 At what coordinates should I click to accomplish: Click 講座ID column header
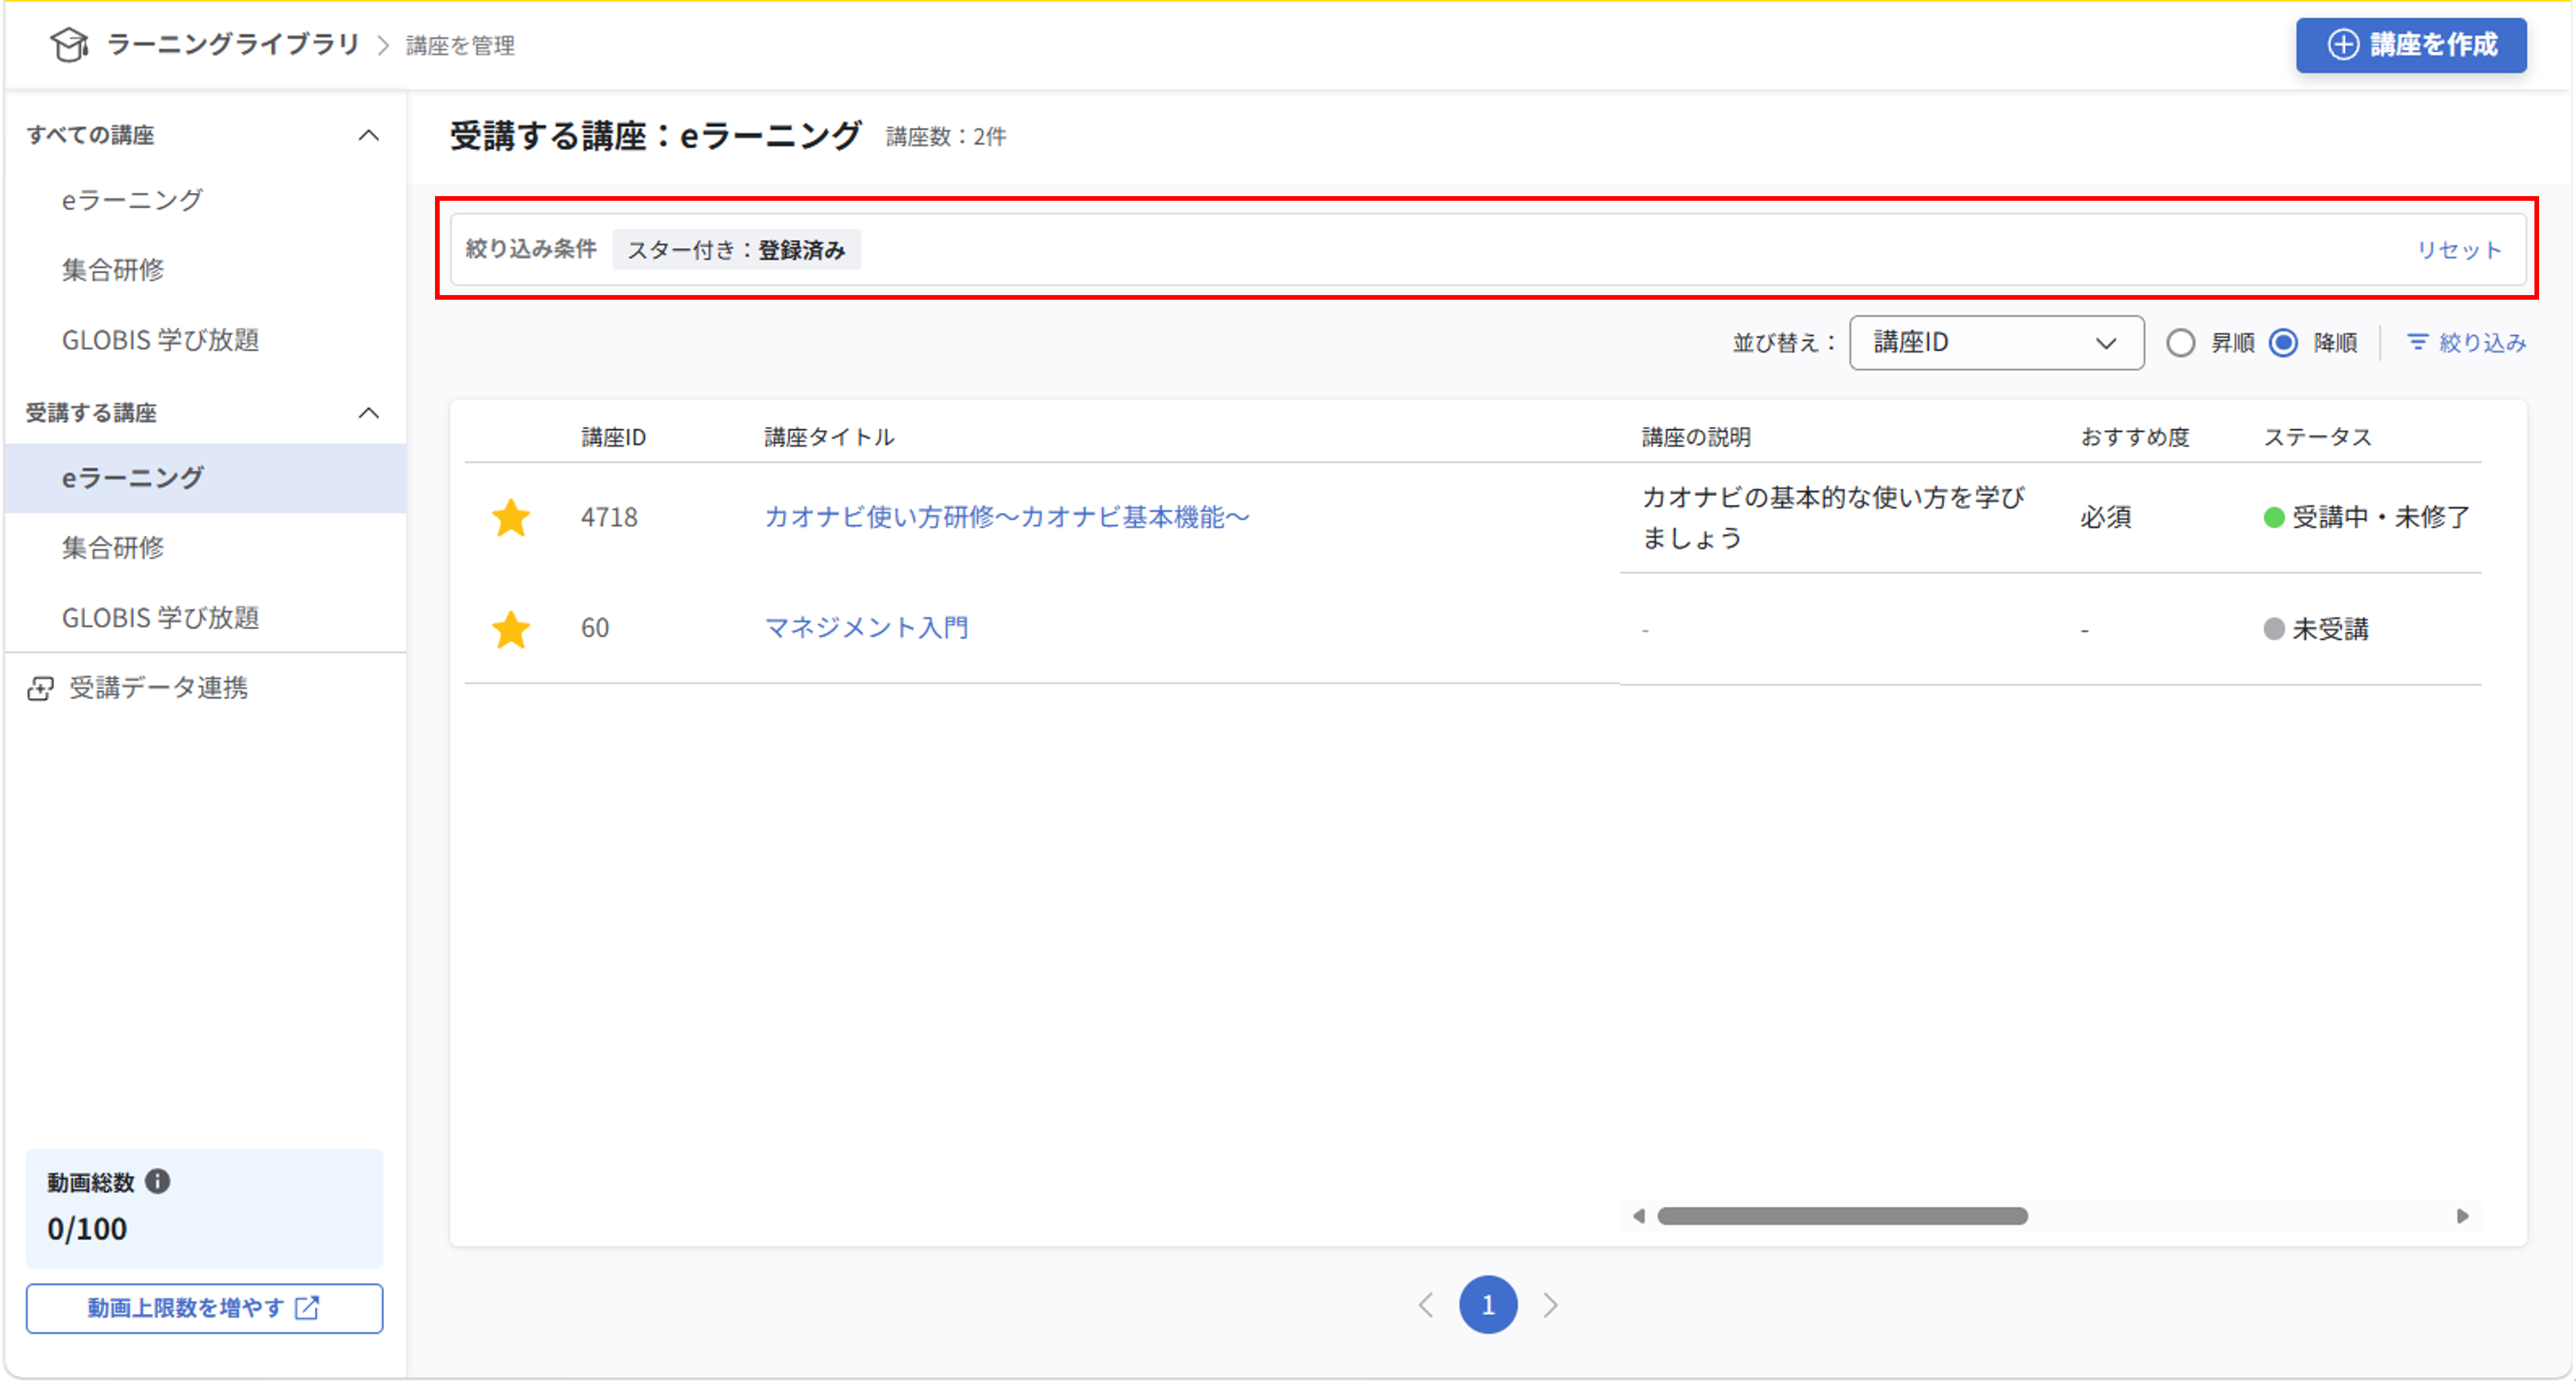[613, 437]
